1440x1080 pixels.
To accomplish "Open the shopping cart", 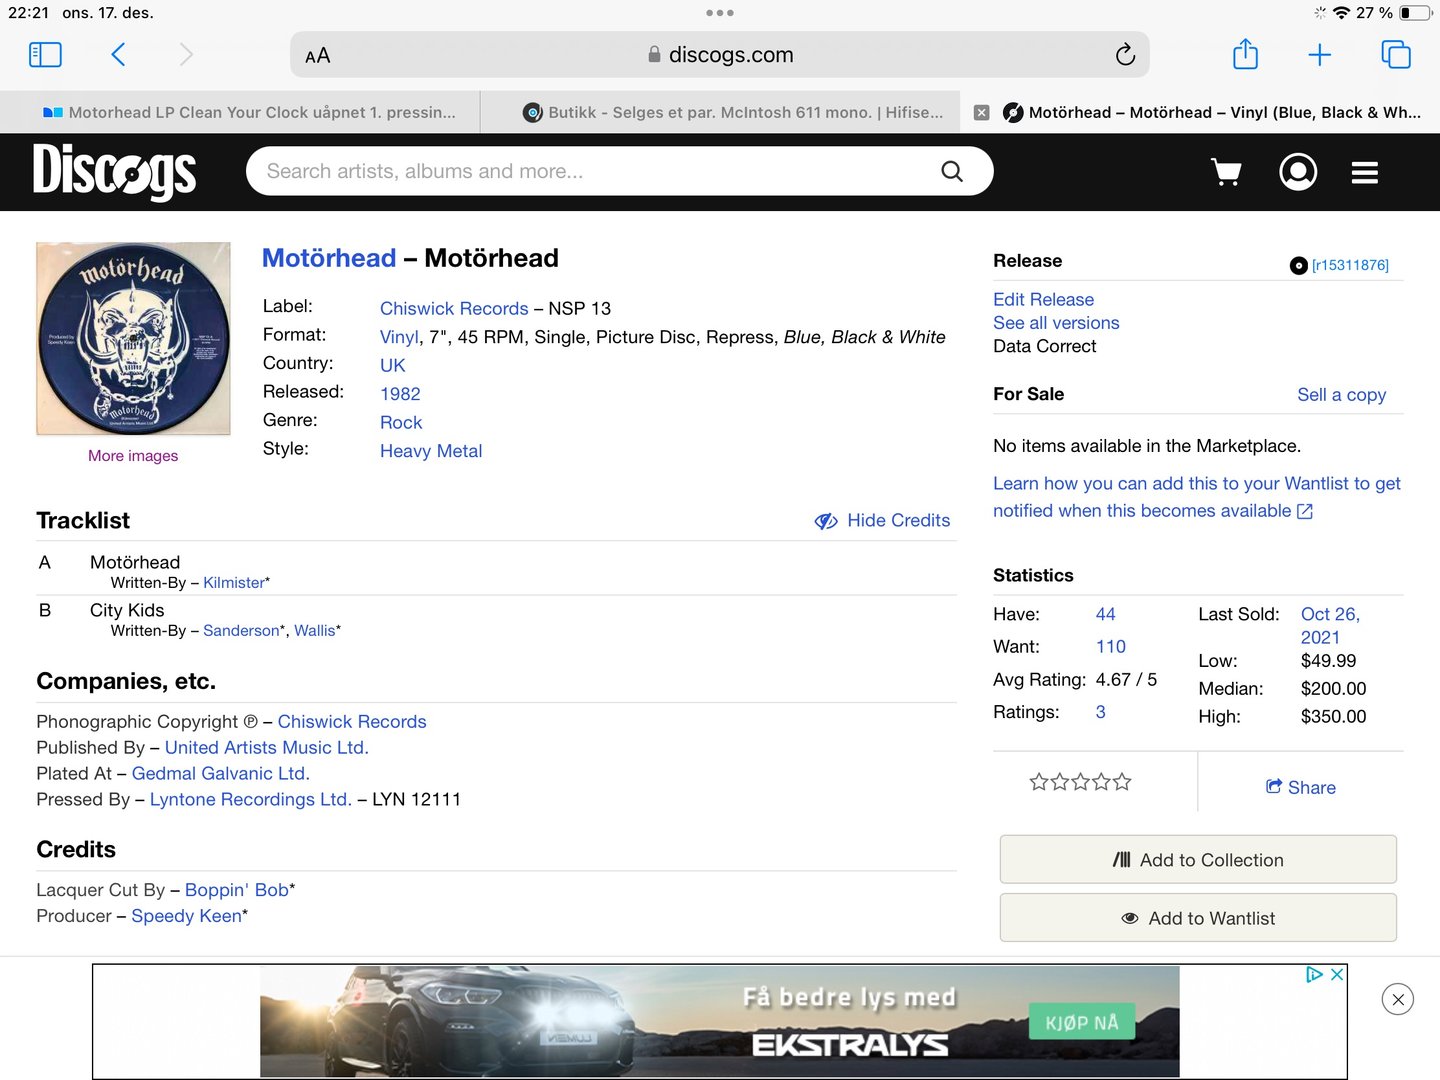I will click(x=1226, y=173).
